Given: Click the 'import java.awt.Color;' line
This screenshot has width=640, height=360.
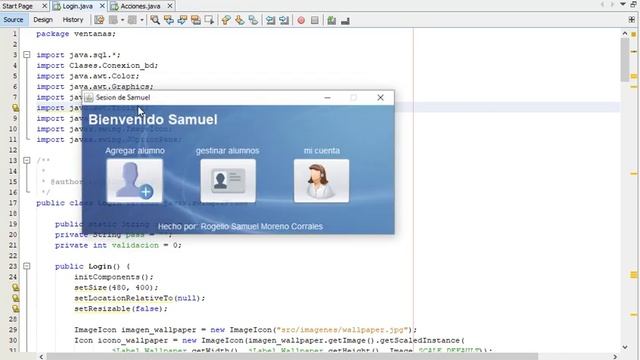Looking at the screenshot, I should coord(88,76).
